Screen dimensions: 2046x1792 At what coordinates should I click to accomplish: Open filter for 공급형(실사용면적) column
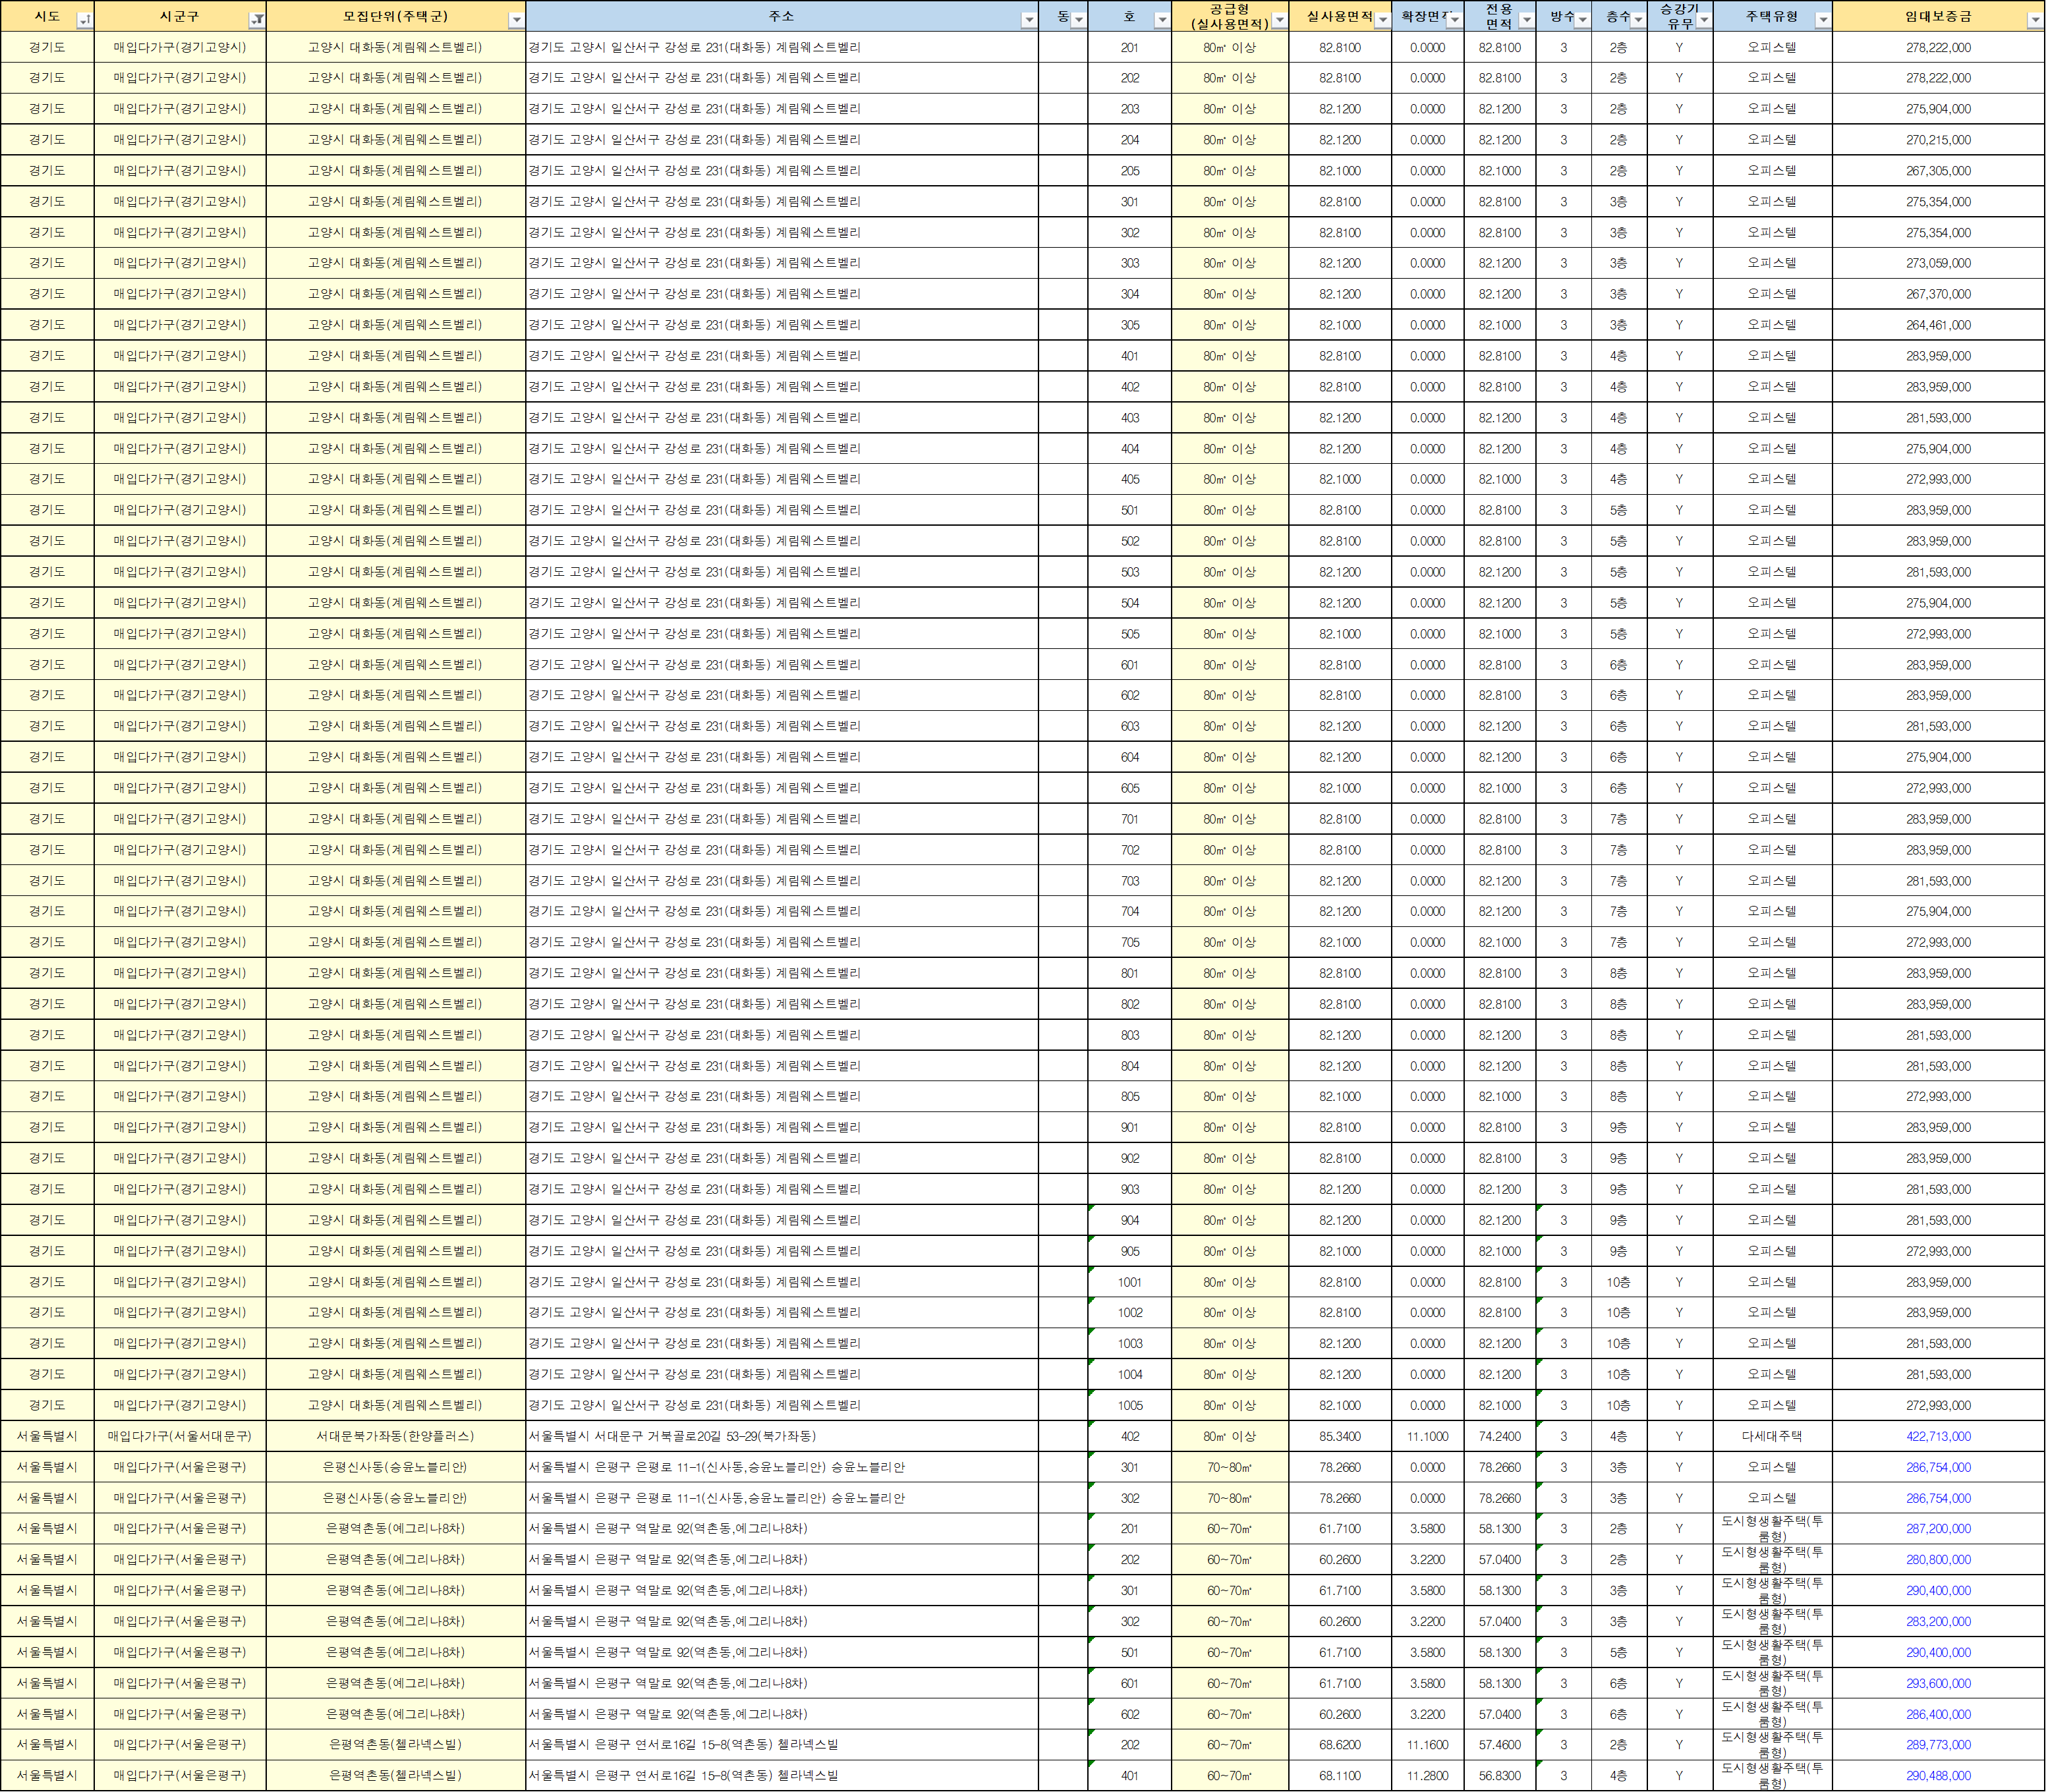pos(1279,20)
